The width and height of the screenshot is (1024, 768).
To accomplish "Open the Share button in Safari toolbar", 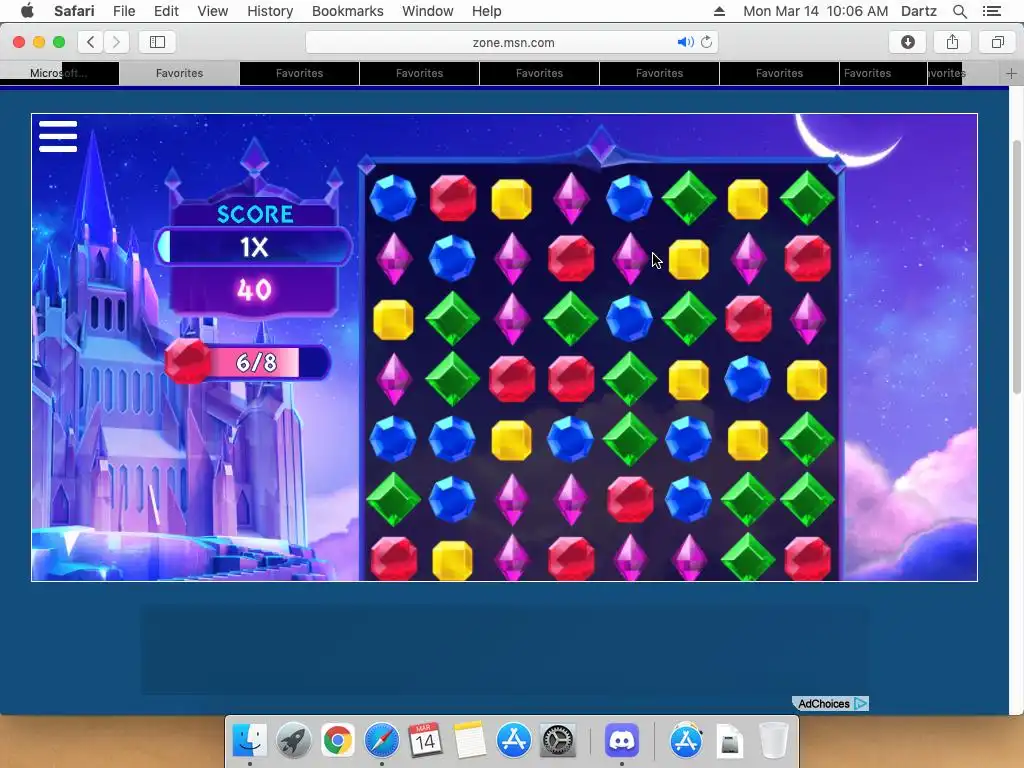I will pos(952,42).
